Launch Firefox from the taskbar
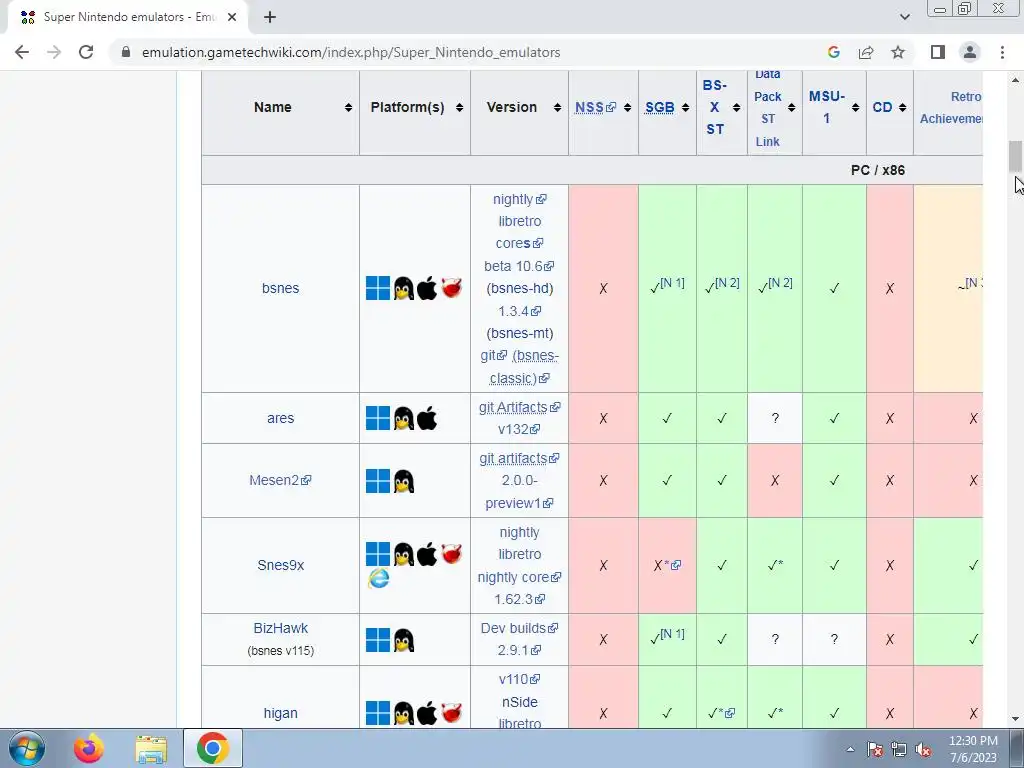Screen dimensions: 1024x768 pyautogui.click(x=89, y=748)
